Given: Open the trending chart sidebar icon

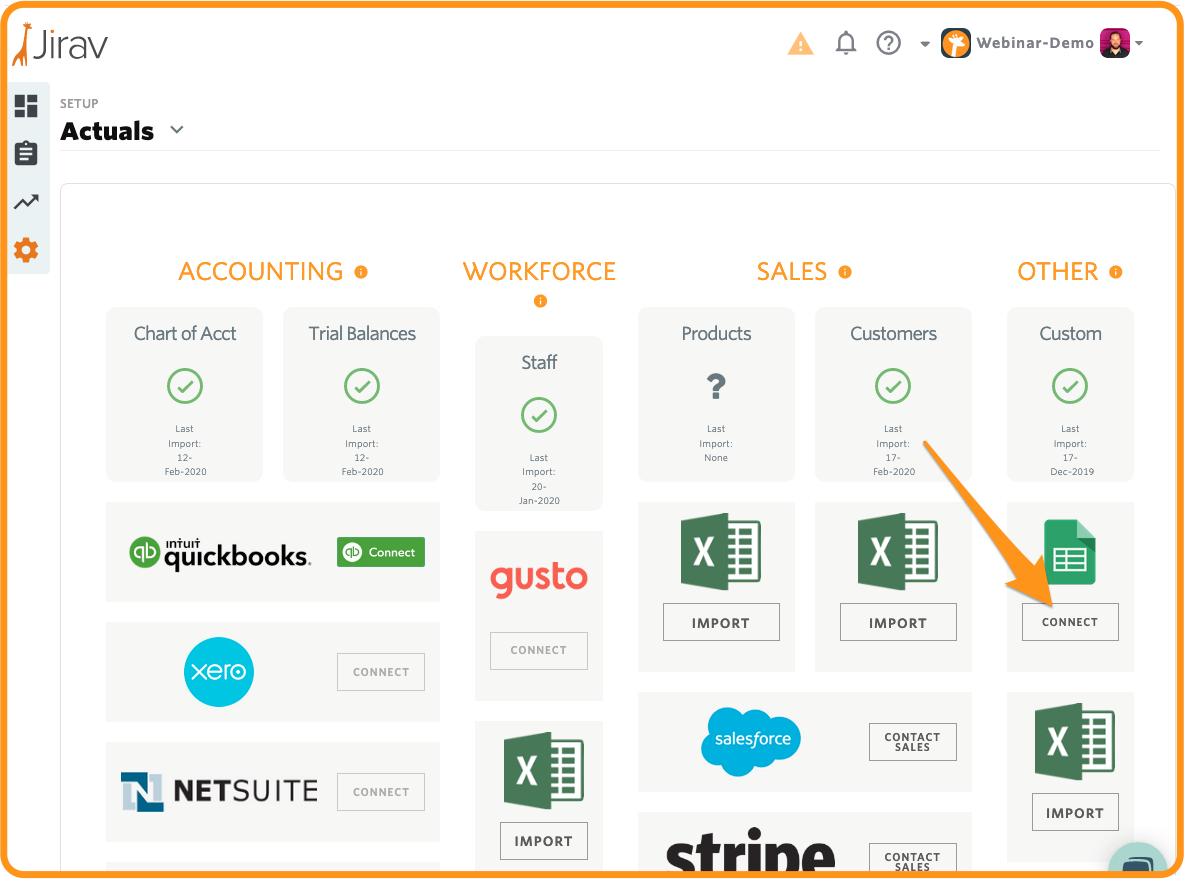Looking at the screenshot, I should 26,202.
